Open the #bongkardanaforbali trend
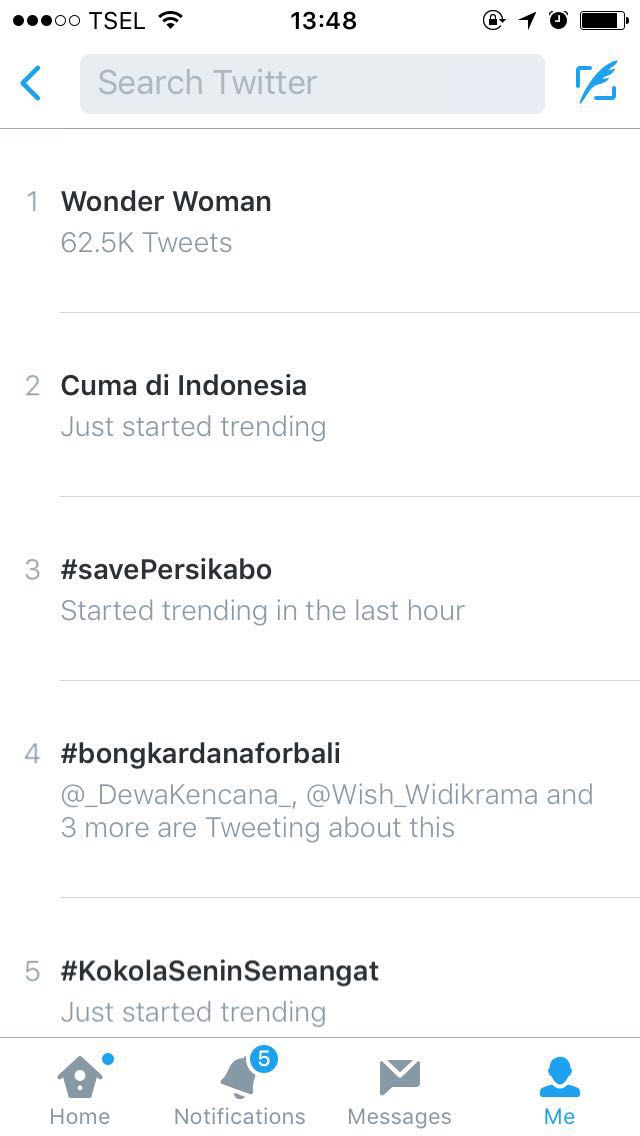This screenshot has width=640, height=1136. tap(200, 754)
